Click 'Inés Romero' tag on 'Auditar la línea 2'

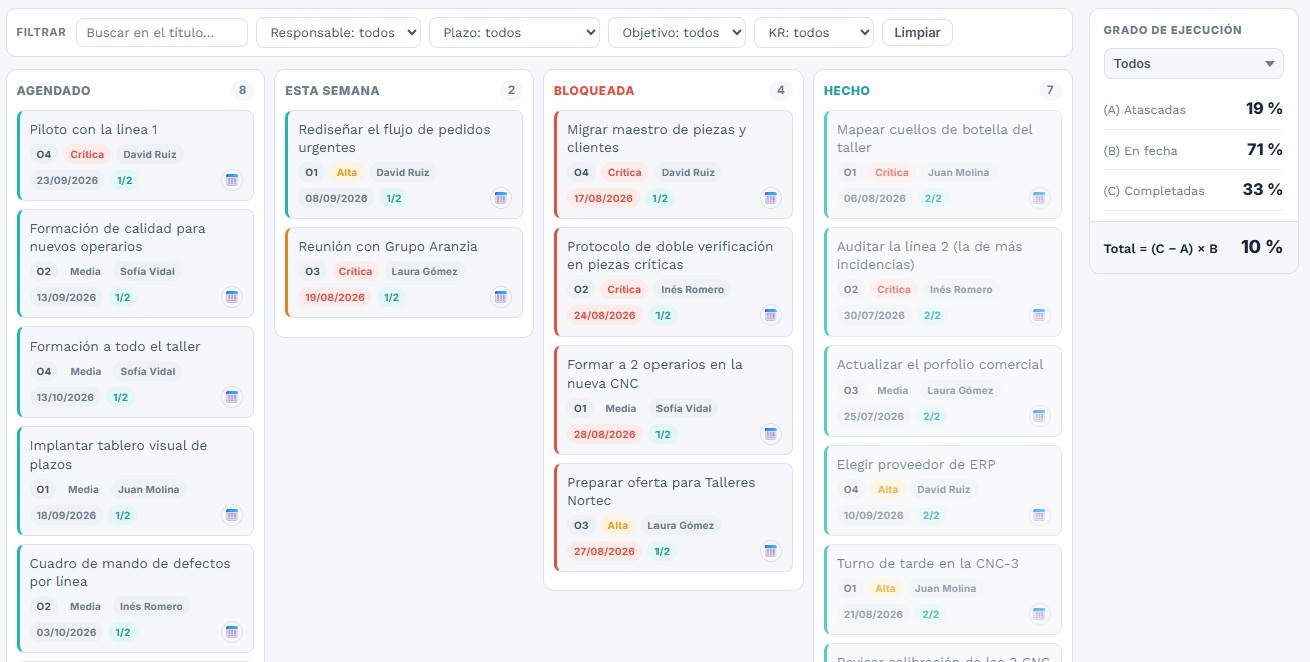(961, 290)
